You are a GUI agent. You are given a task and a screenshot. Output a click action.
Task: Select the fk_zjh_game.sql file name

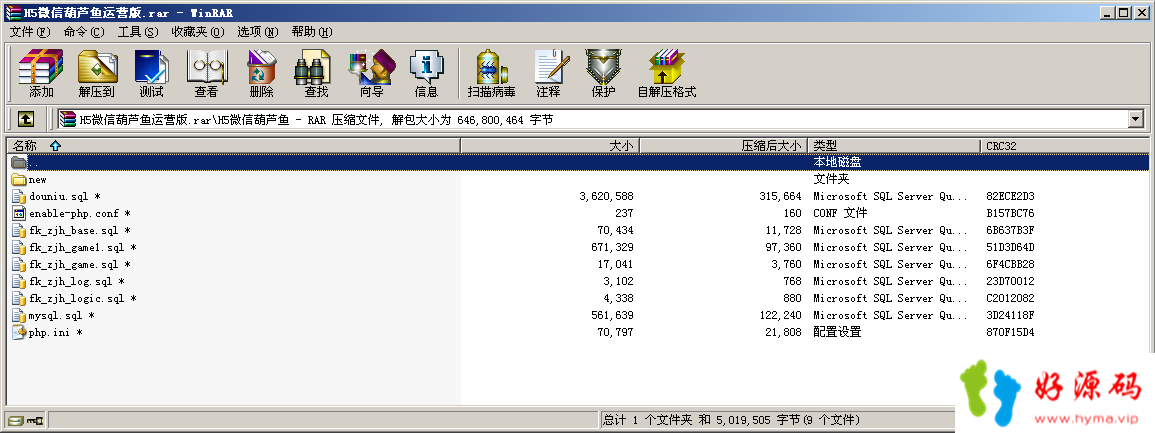tap(80, 264)
